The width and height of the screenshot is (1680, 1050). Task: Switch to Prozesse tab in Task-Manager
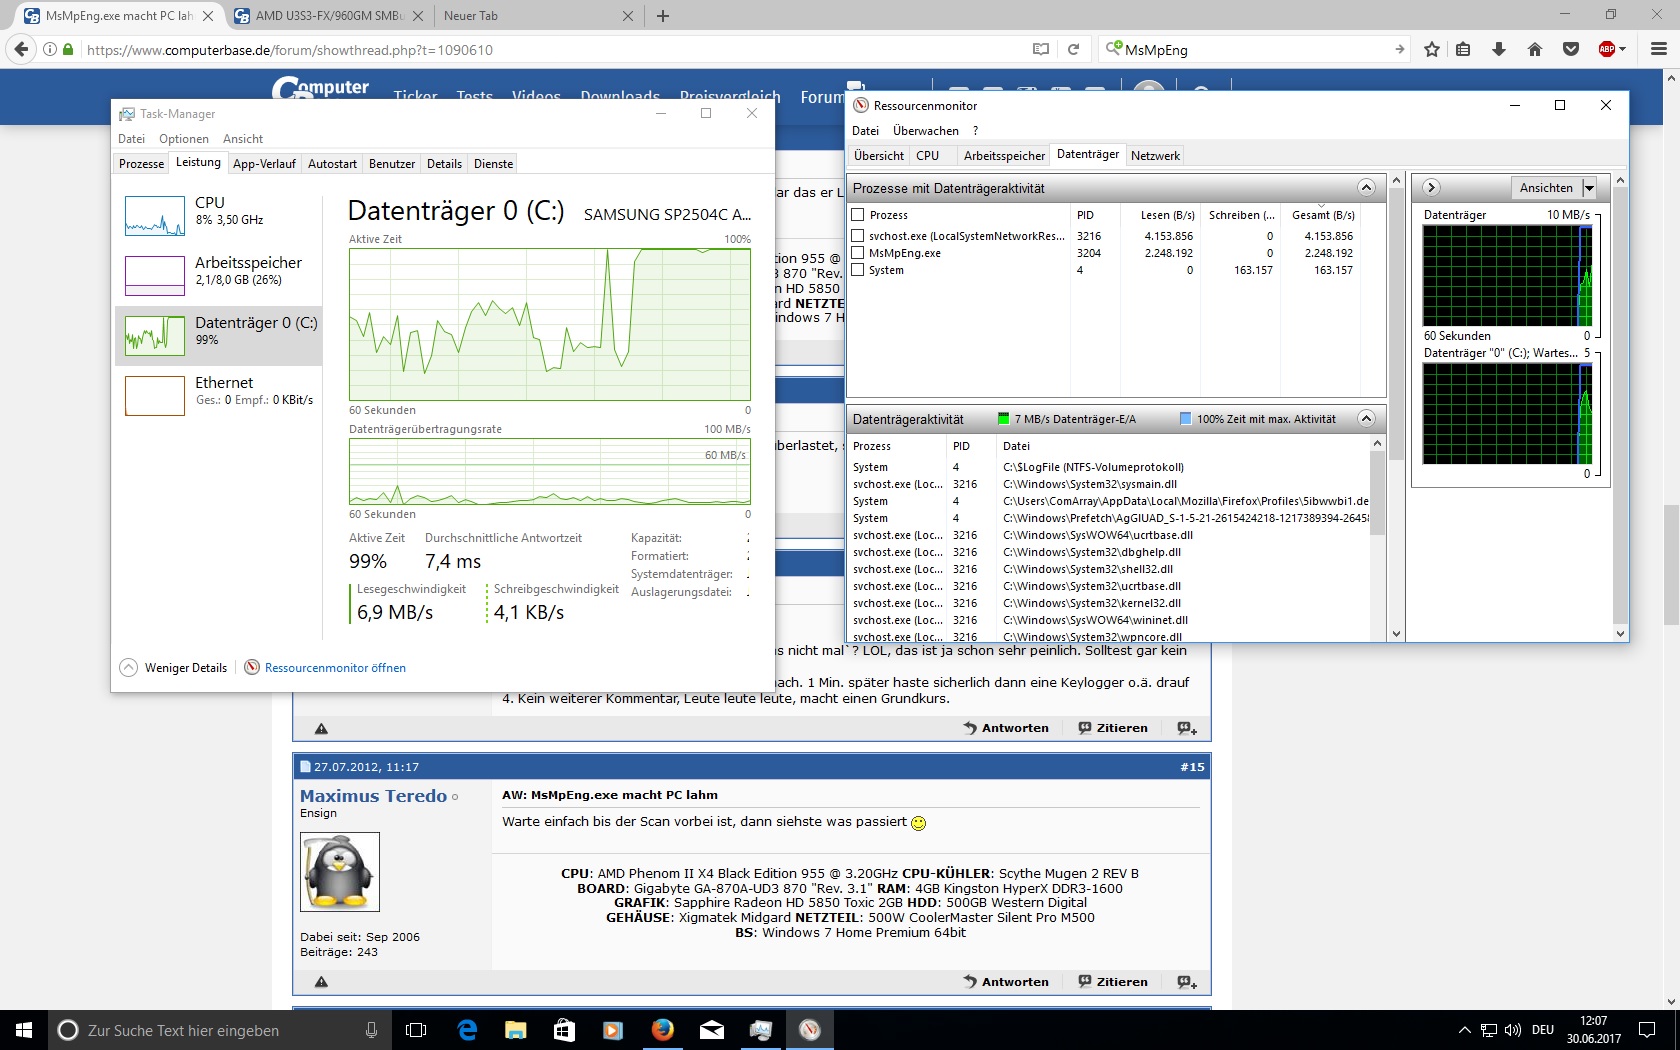click(x=141, y=164)
